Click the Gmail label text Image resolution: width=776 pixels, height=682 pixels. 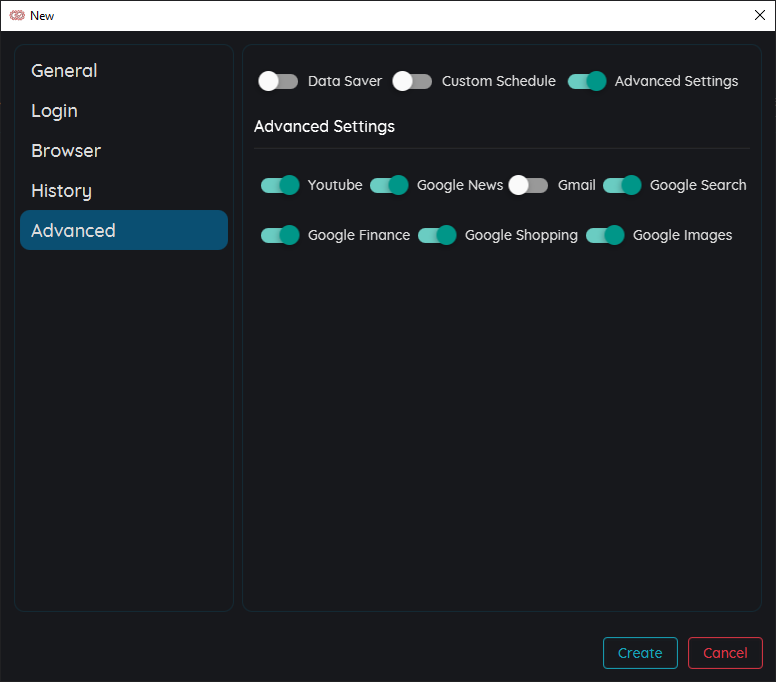577,185
